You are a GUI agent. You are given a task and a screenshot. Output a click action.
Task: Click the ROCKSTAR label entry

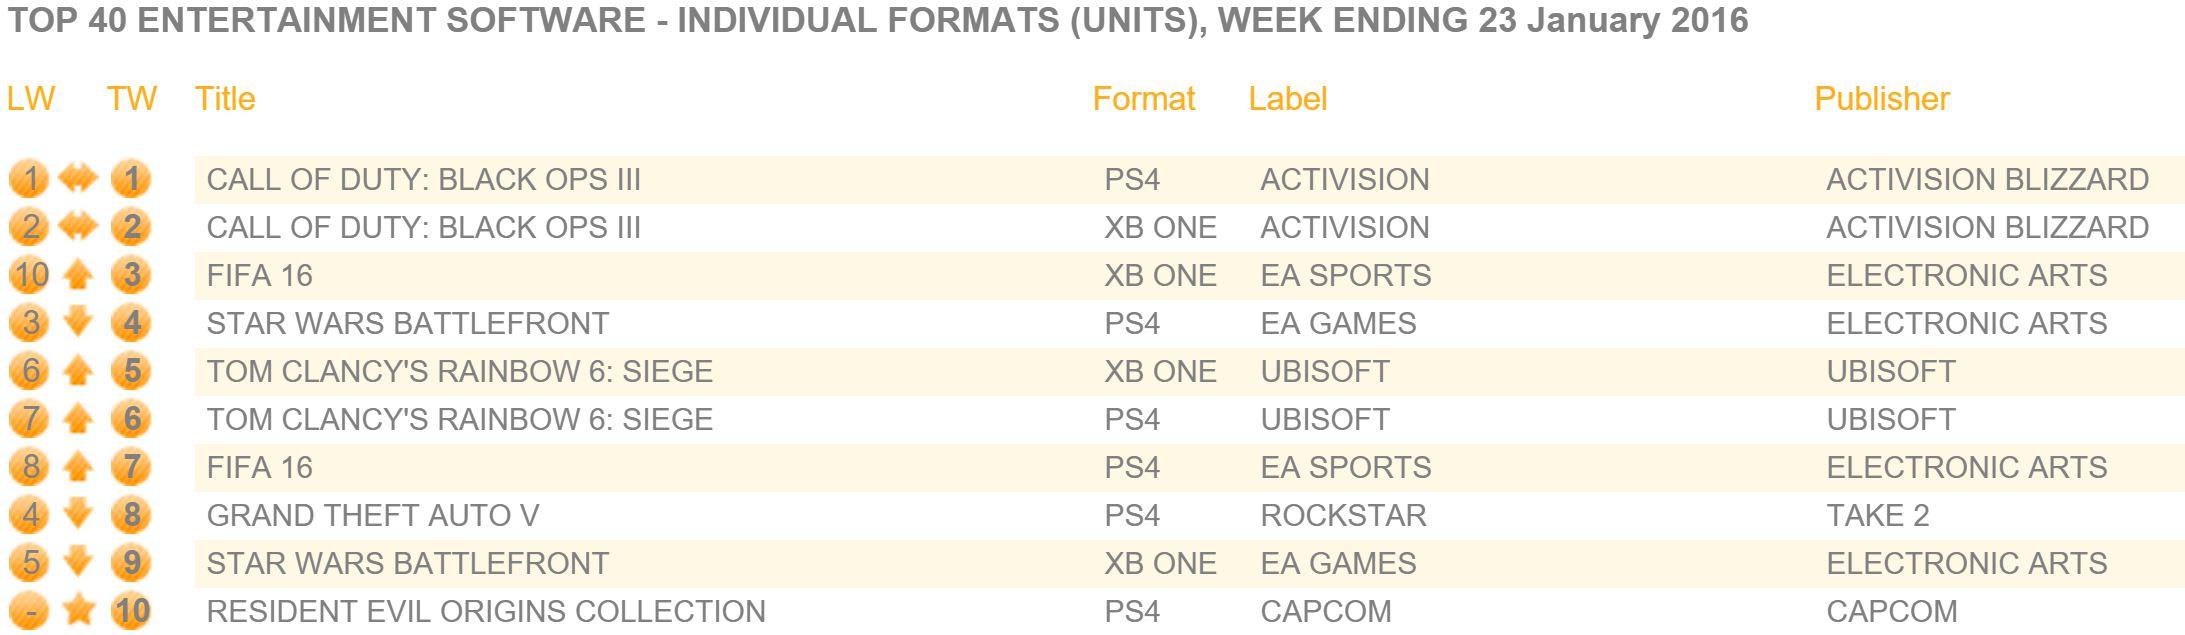point(1343,515)
